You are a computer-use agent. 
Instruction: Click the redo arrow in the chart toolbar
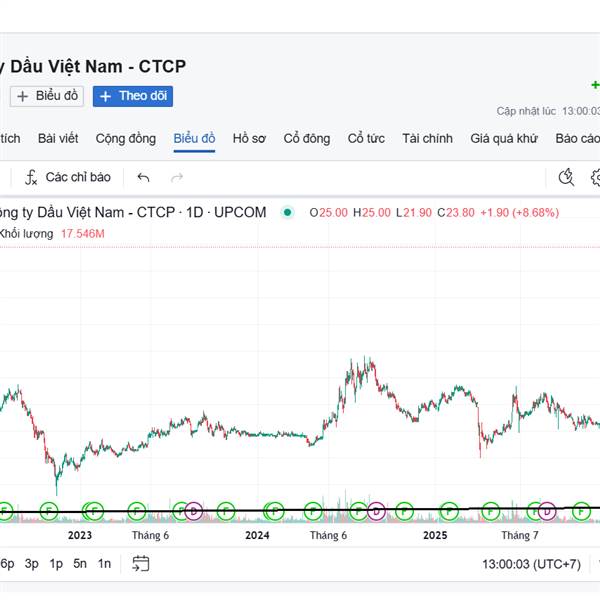[177, 177]
